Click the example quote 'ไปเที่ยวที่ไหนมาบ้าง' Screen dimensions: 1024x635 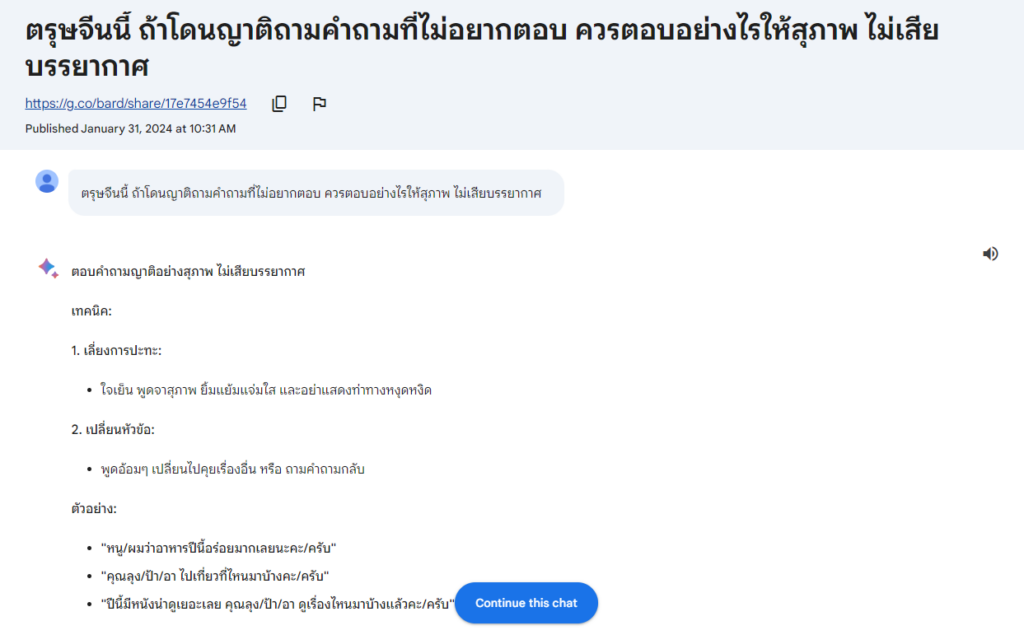tap(215, 576)
